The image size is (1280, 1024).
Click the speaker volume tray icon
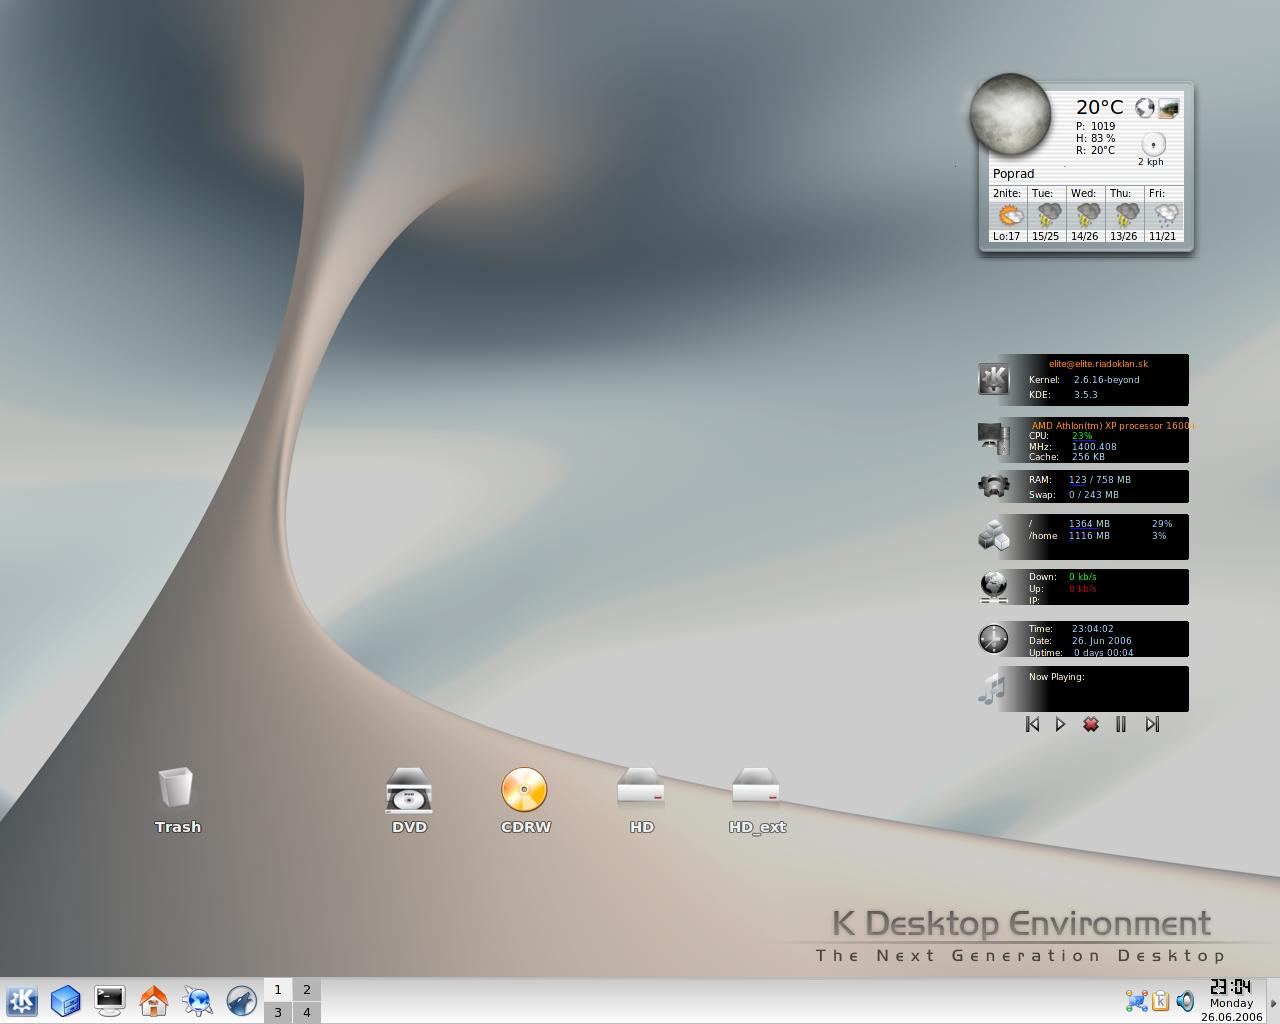(1185, 1001)
